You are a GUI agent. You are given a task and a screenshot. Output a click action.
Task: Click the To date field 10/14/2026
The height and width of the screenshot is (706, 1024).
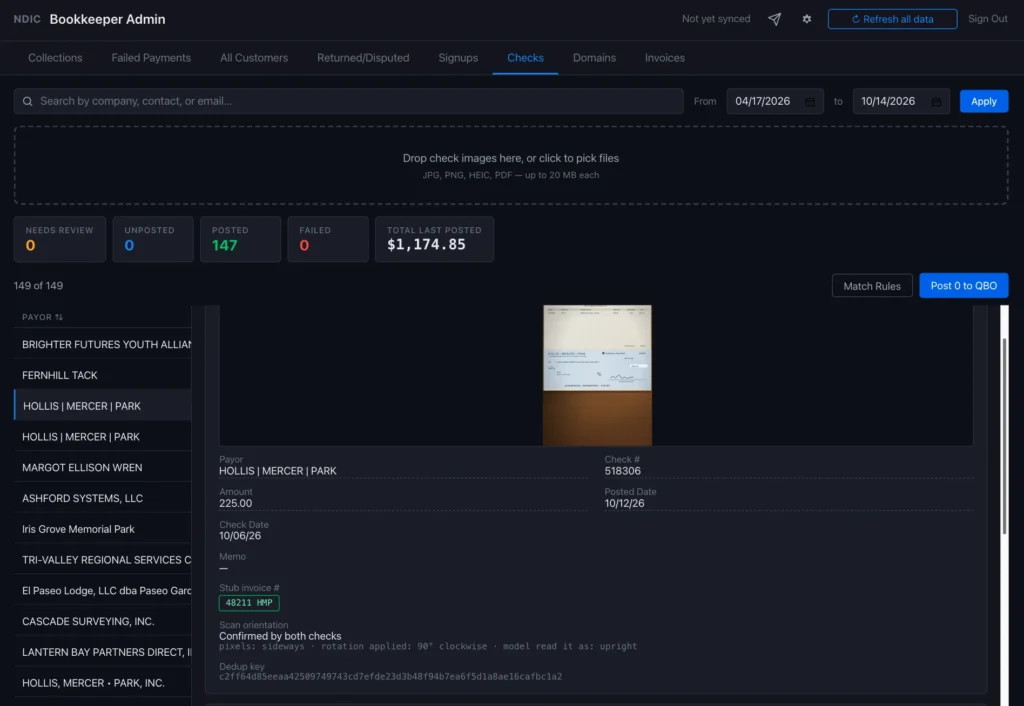click(901, 101)
